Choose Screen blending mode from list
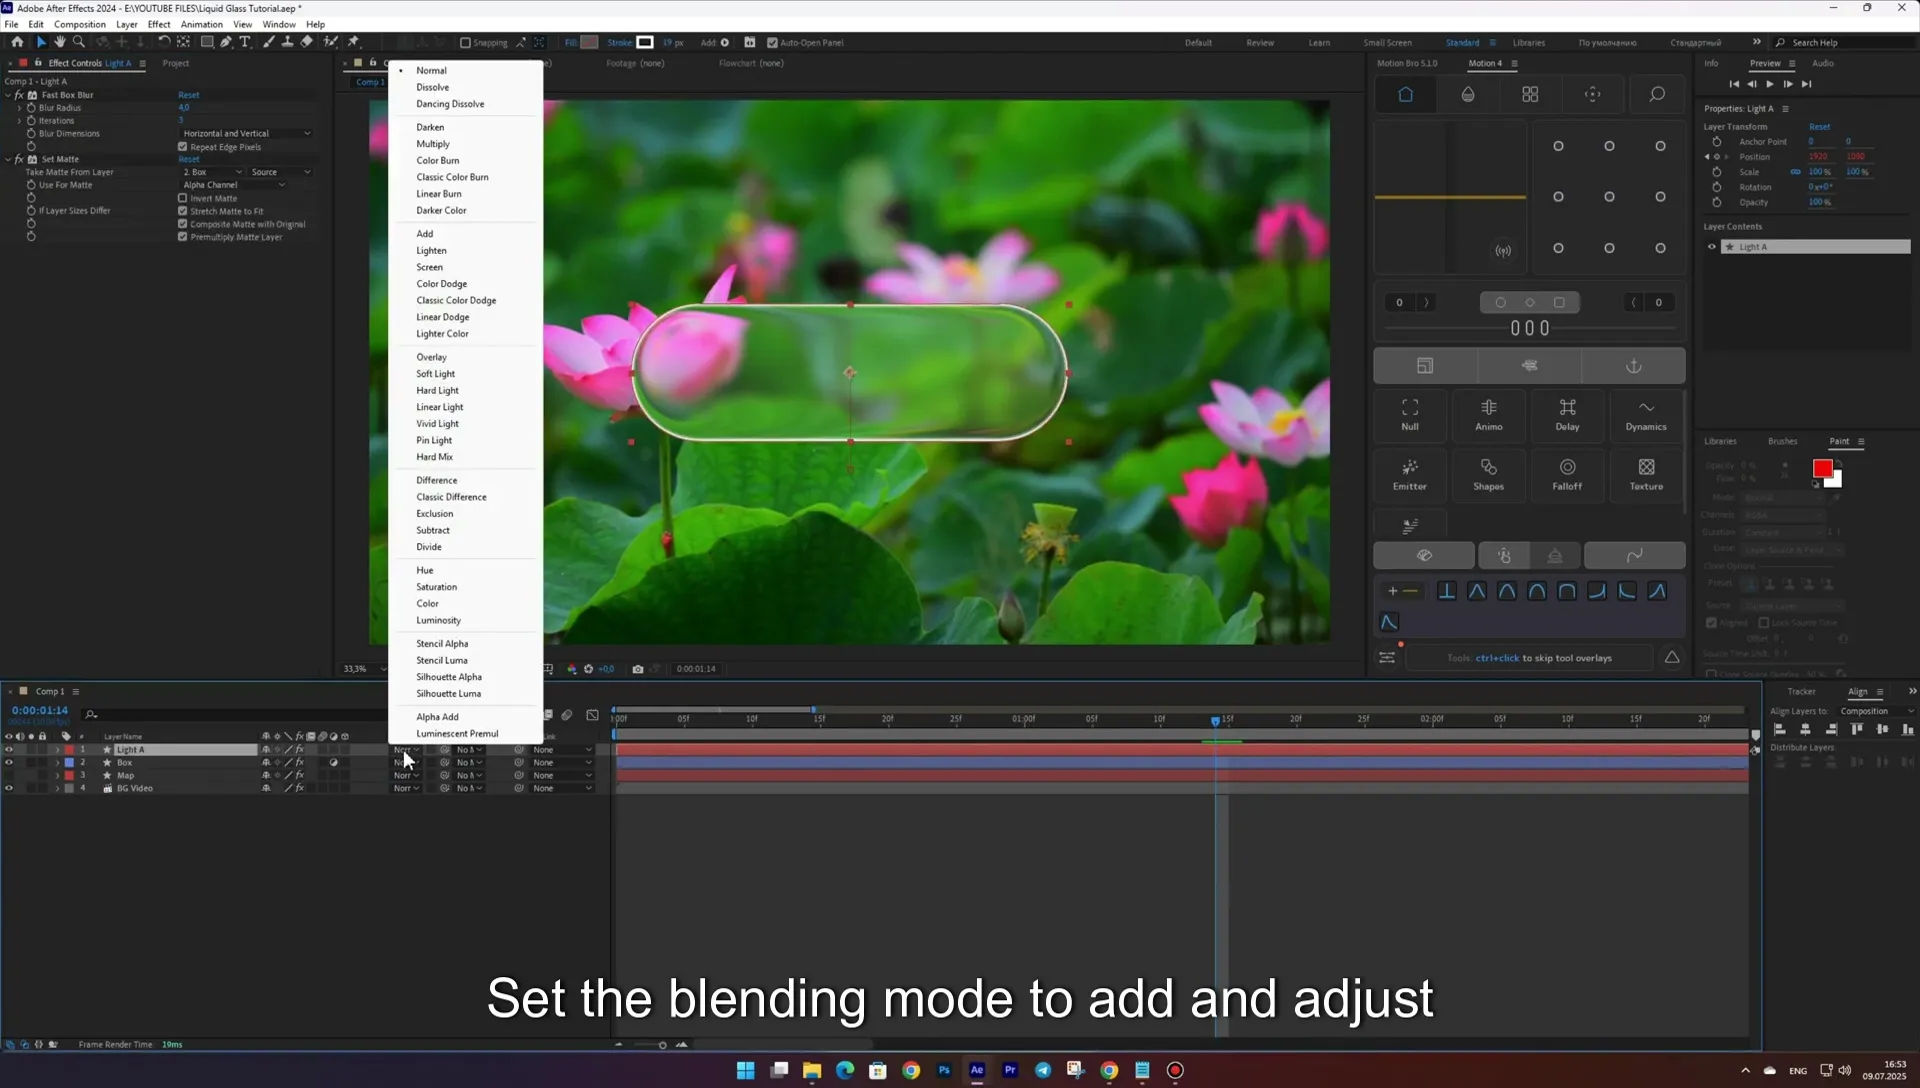This screenshot has height=1088, width=1920. (430, 267)
